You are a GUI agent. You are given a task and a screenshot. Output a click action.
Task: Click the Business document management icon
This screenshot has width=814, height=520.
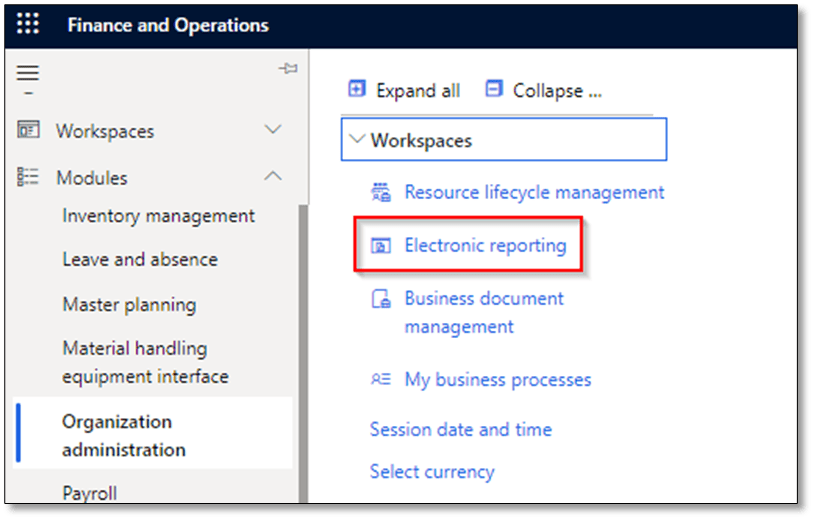coord(381,299)
